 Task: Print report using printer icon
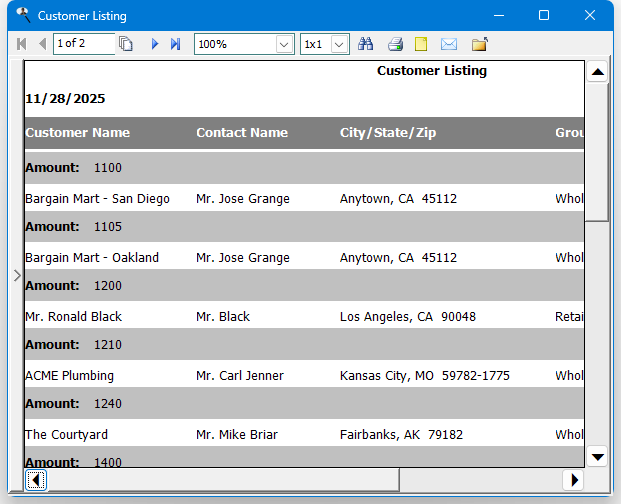click(x=395, y=44)
